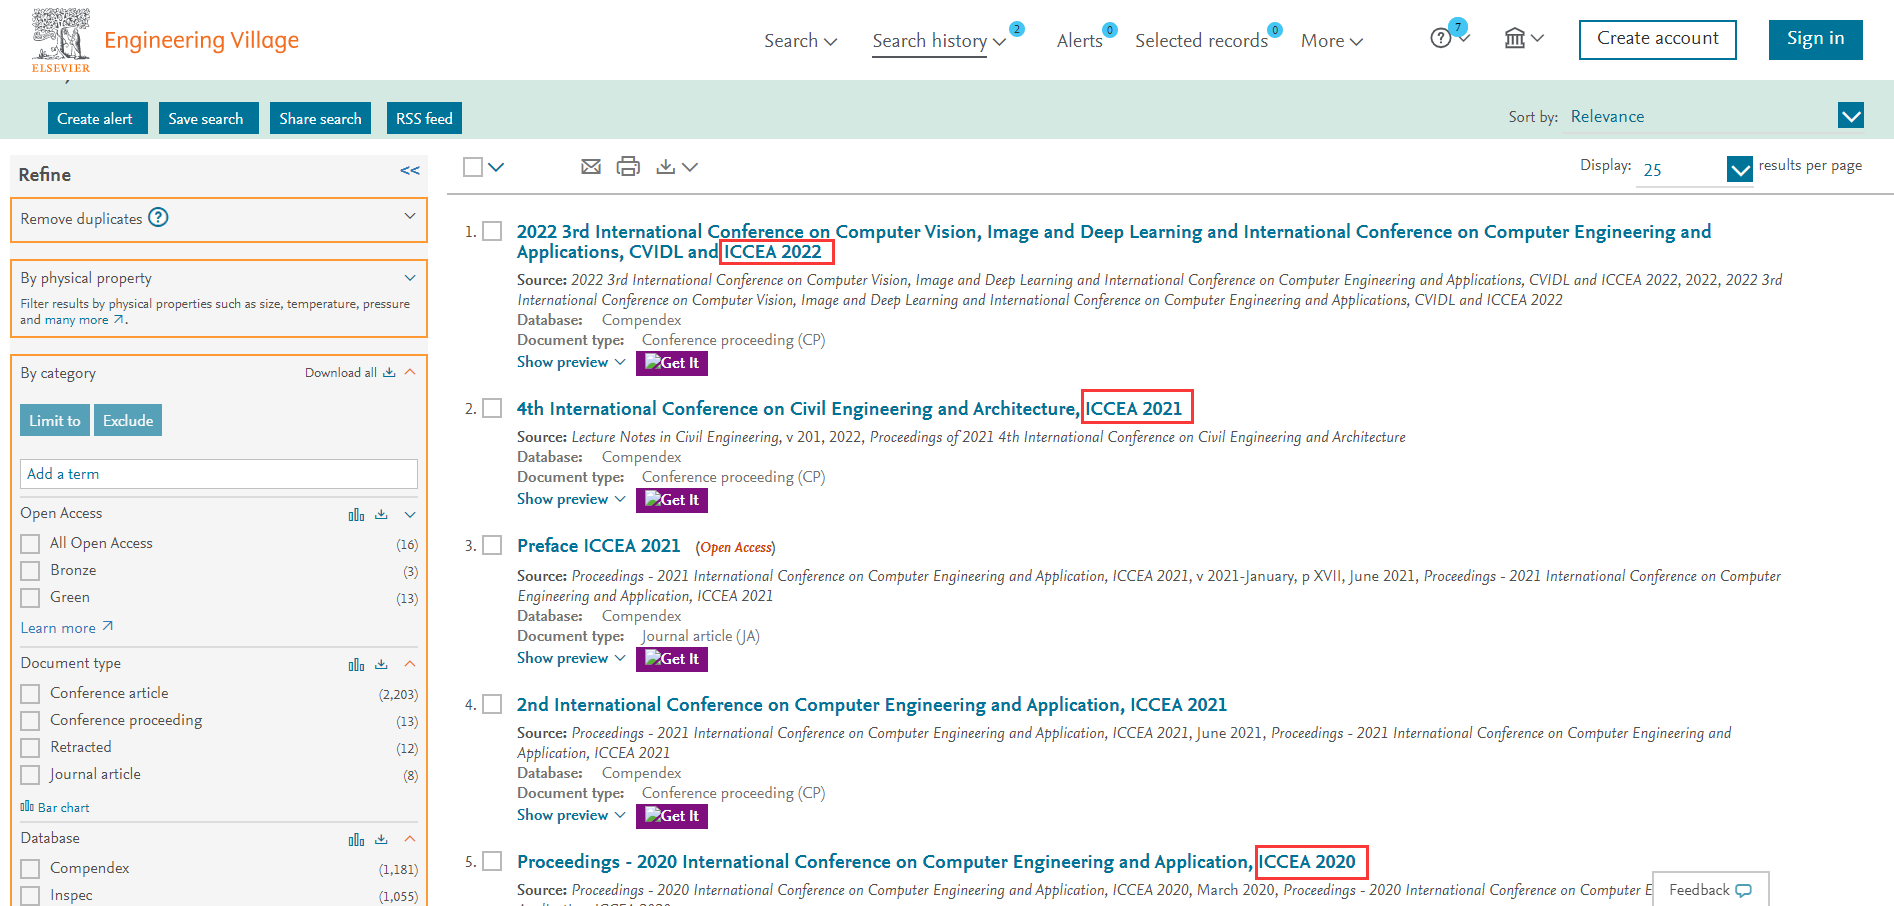Download Open Access facet data
Viewport: 1894px width, 906px height.
(x=381, y=514)
